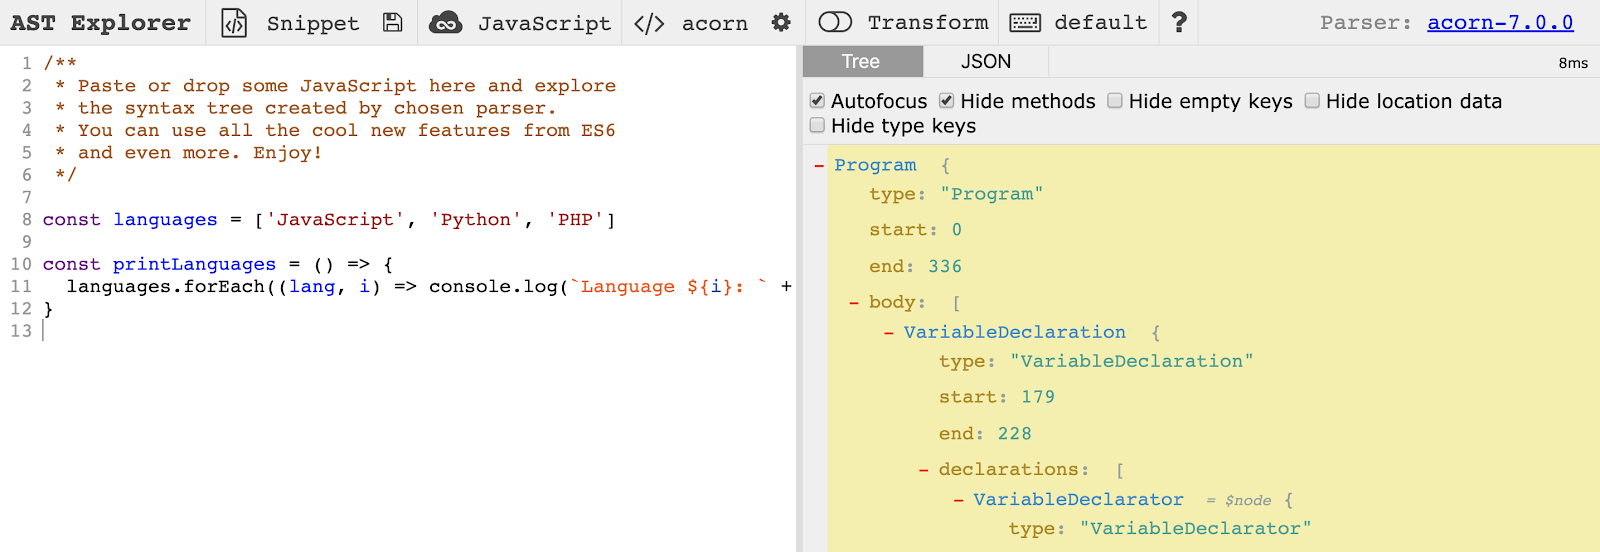Image resolution: width=1600 pixels, height=552 pixels.
Task: Open the acorn-7.0.0 parser link
Action: [x=1500, y=22]
